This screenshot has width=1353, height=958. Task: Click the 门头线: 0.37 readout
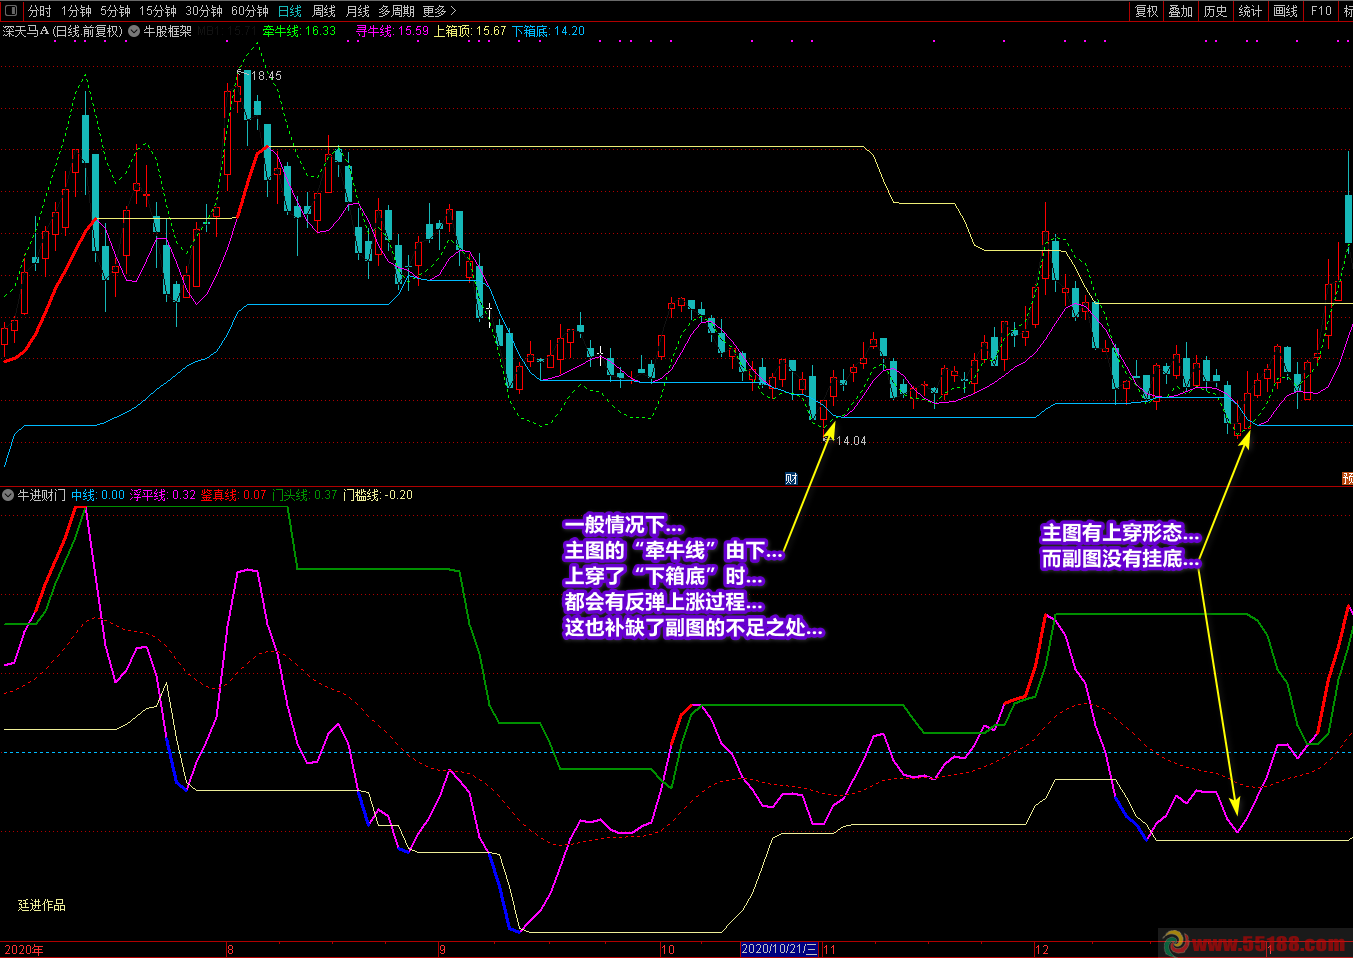pyautogui.click(x=305, y=495)
